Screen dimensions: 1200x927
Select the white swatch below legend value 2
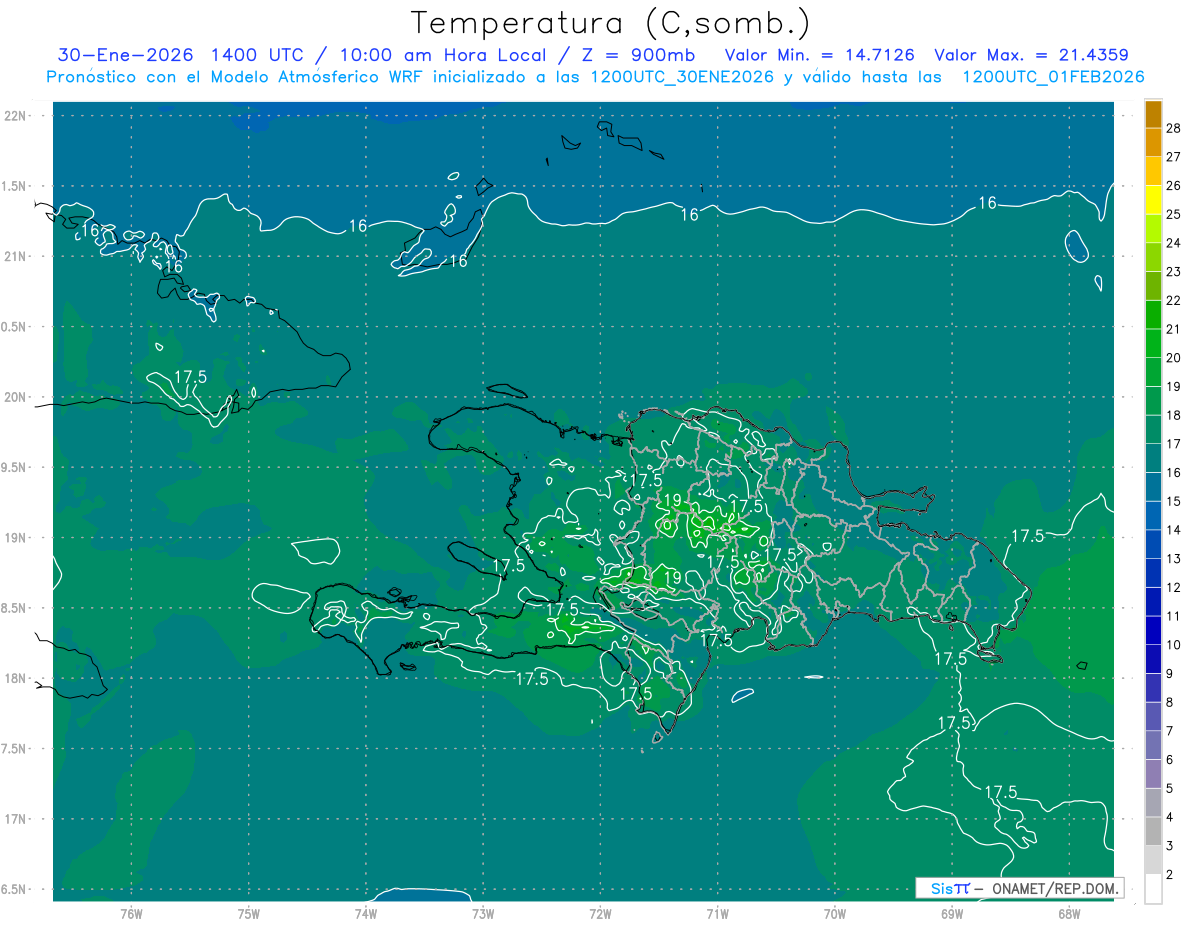pos(1153,889)
